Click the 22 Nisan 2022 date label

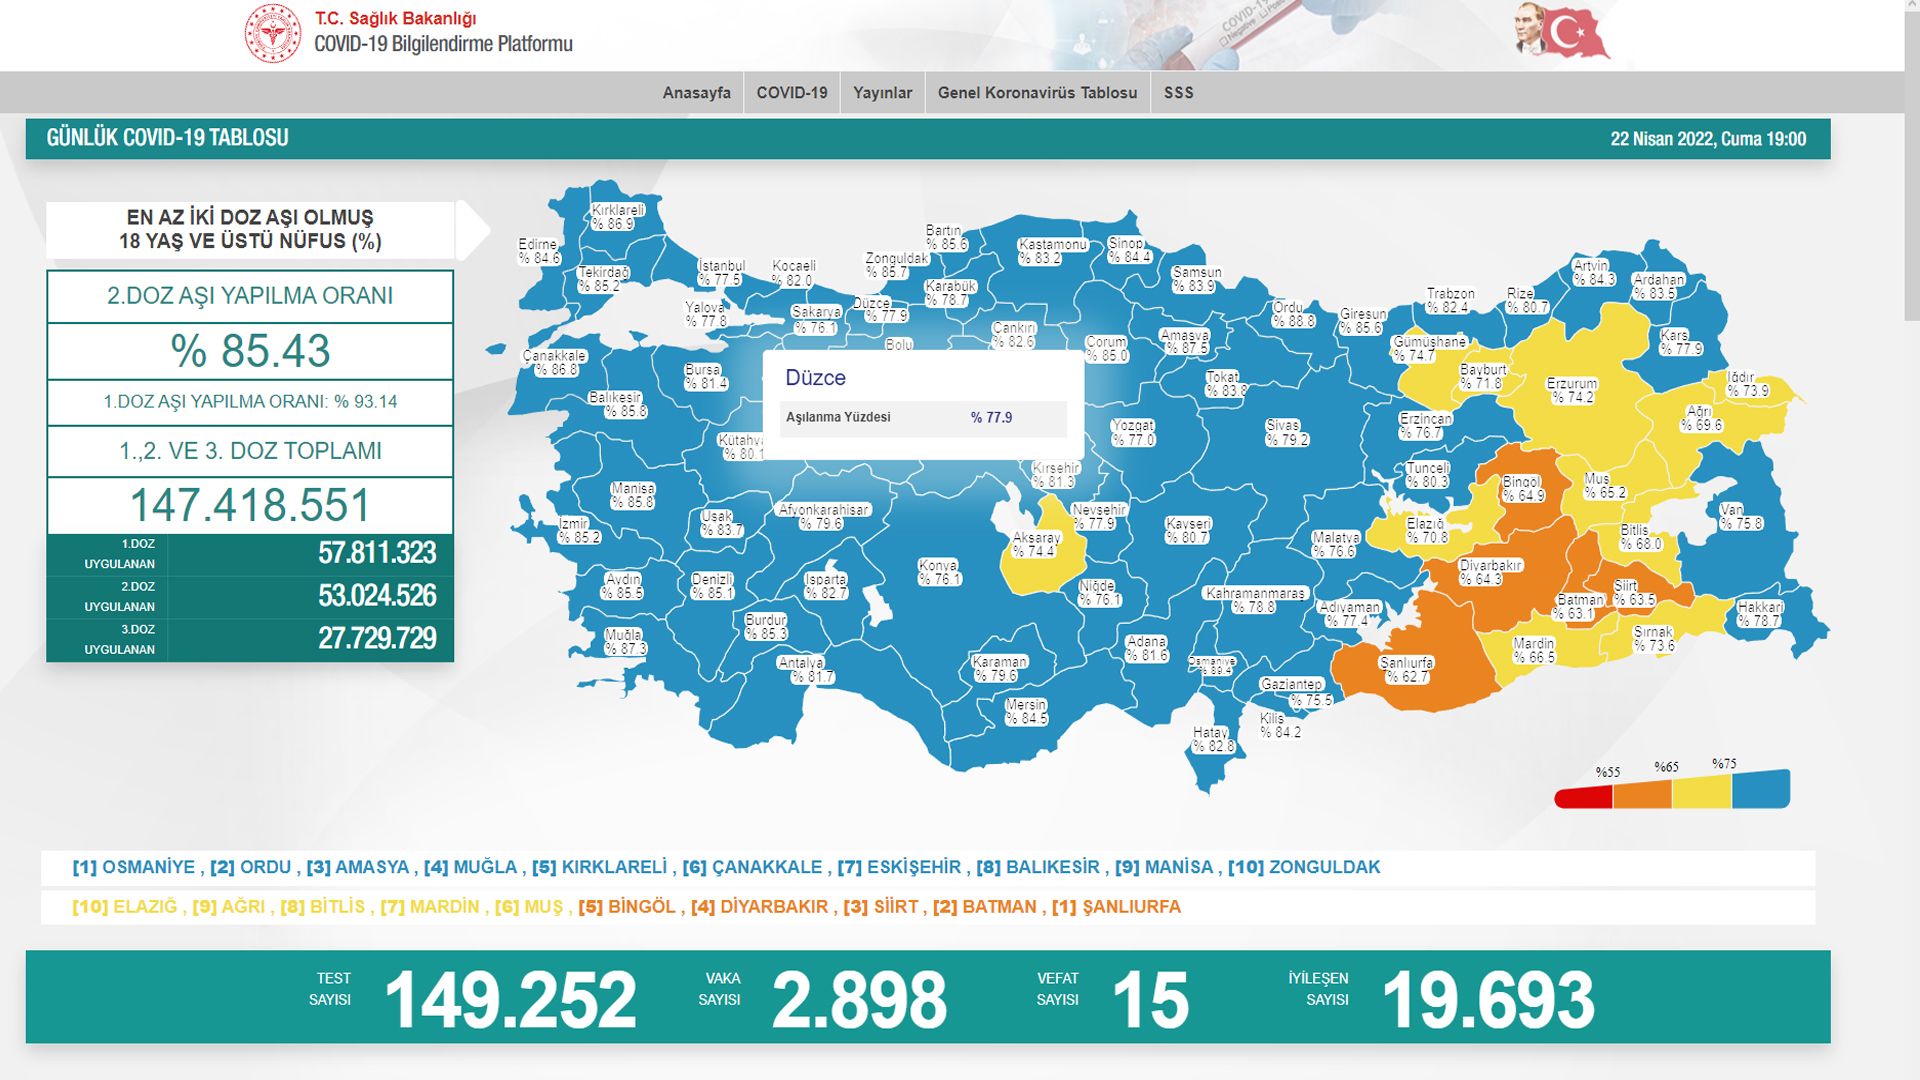[x=1708, y=139]
